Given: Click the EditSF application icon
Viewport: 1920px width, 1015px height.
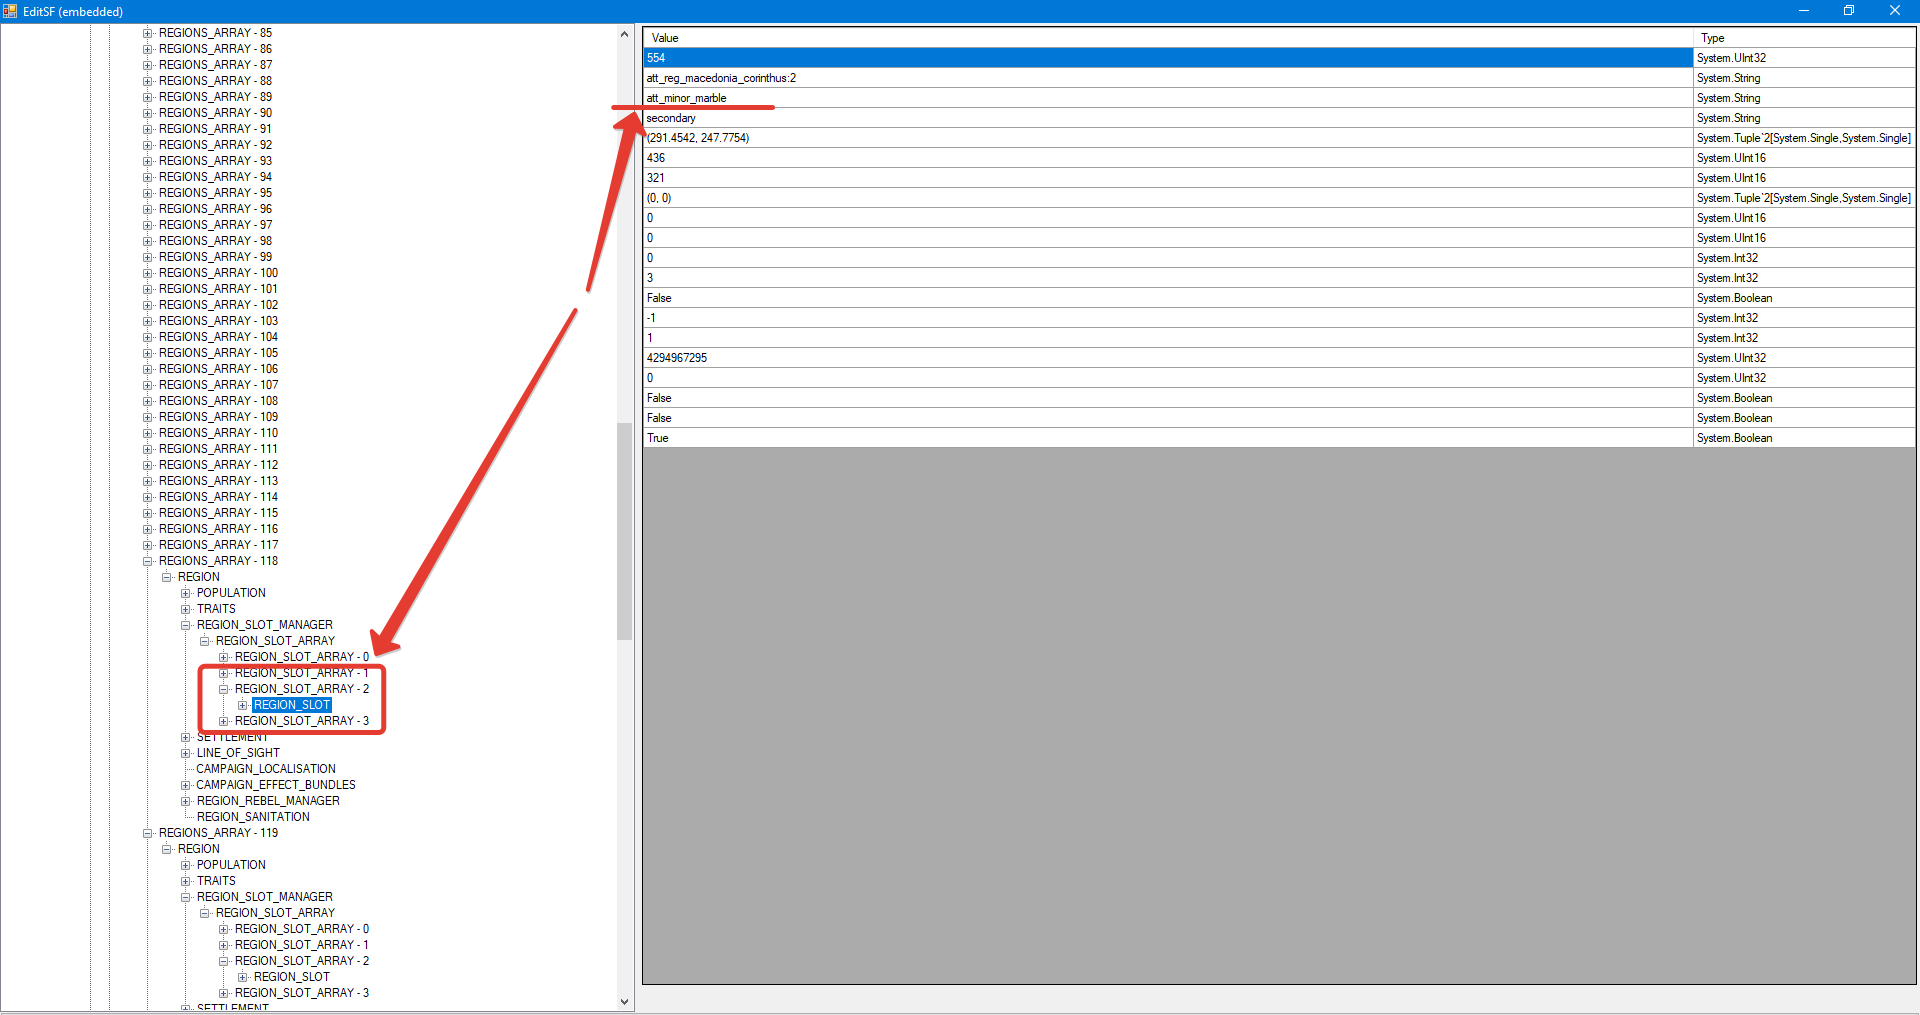Looking at the screenshot, I should [x=10, y=11].
